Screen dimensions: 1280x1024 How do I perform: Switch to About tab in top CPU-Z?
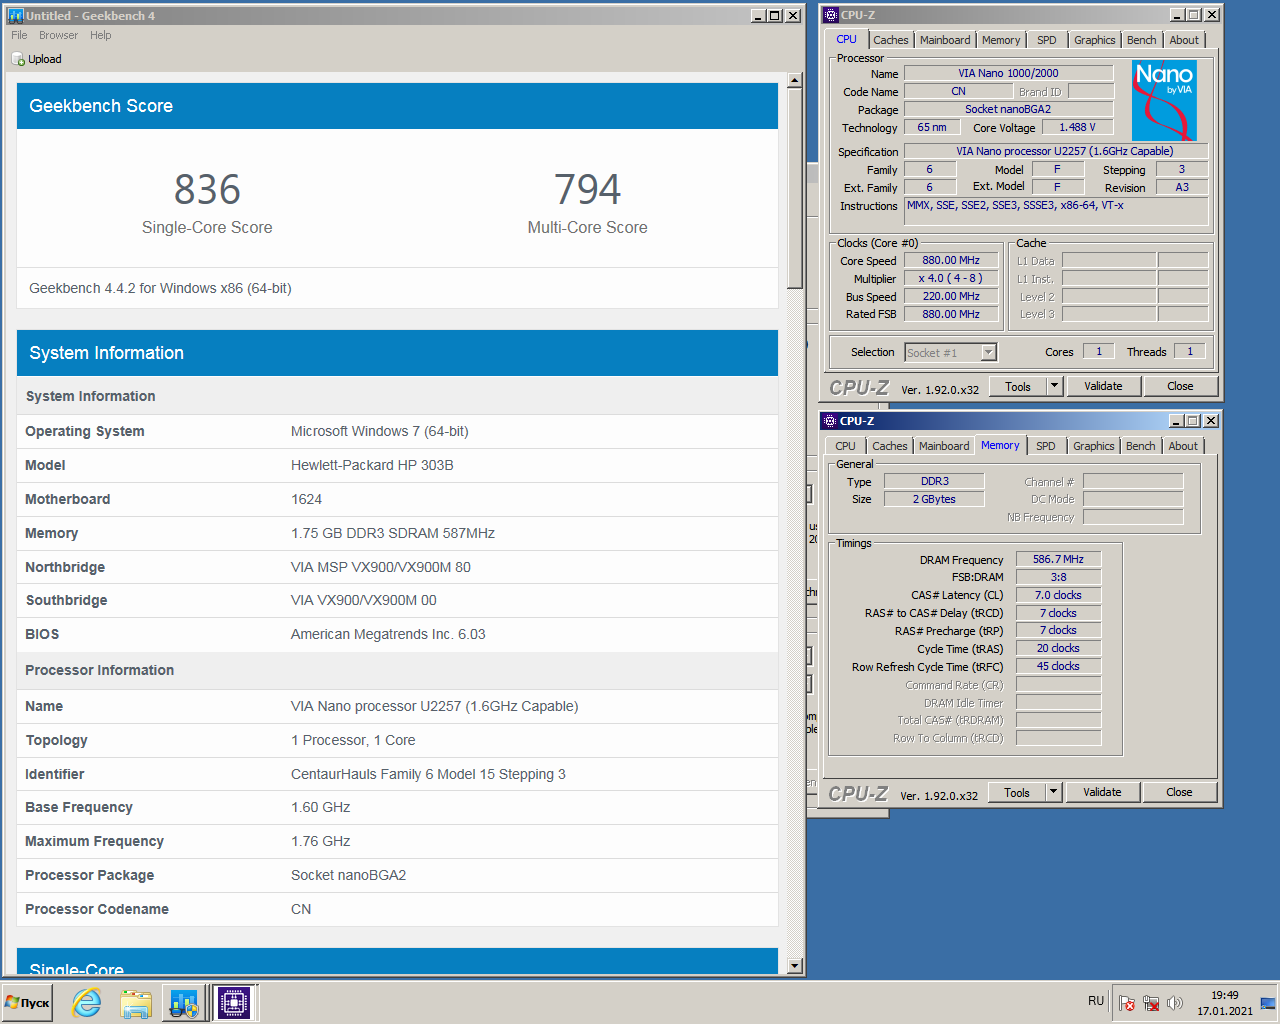[1184, 40]
